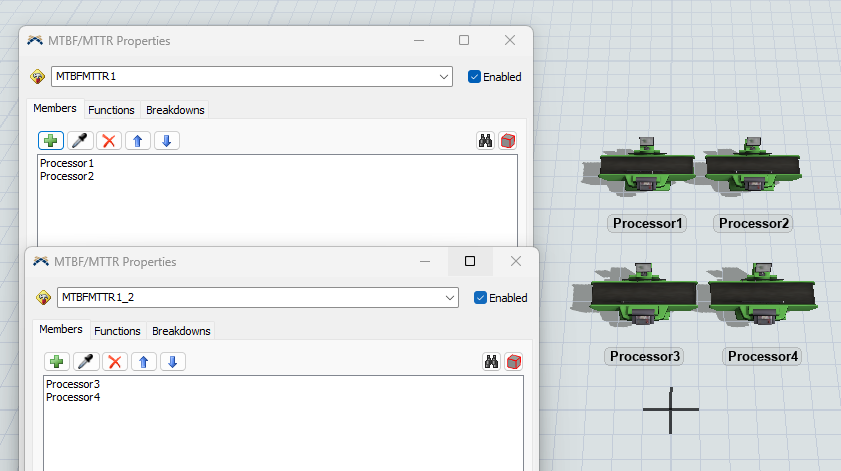Select Members tab in MTBFMTTR1_2 window

pos(61,329)
